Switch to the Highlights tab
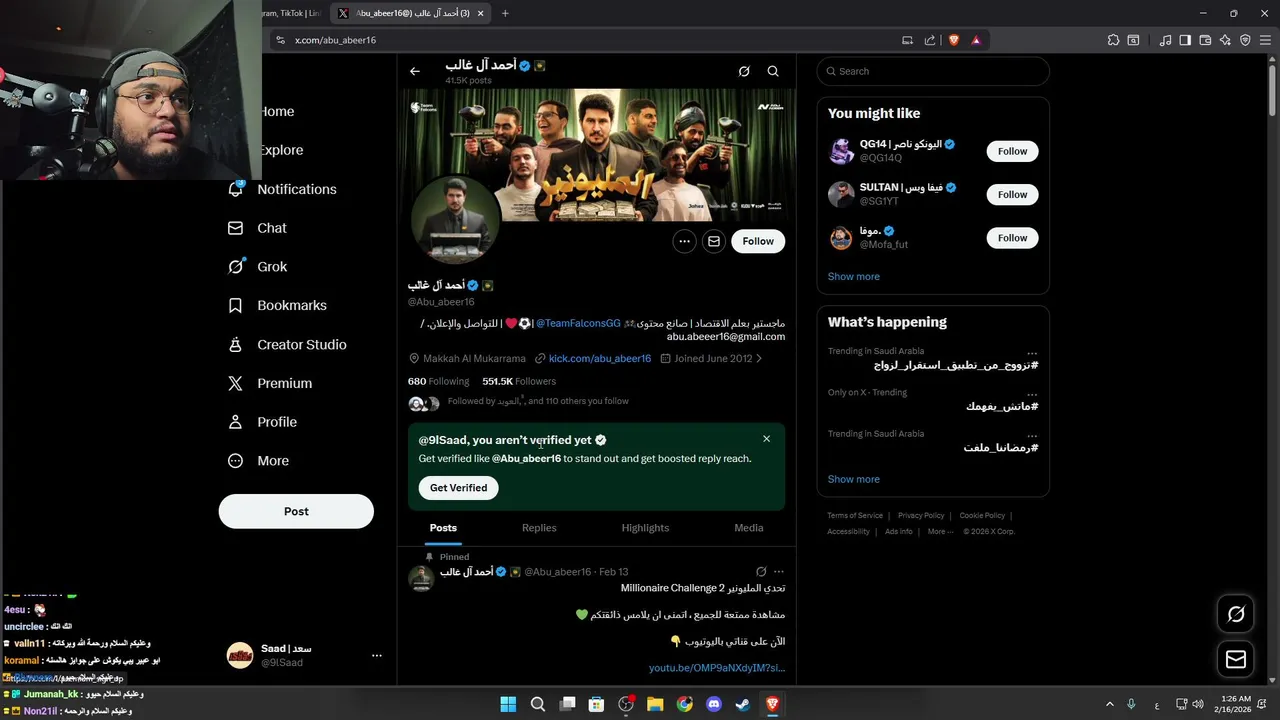The image size is (1280, 720). click(x=645, y=528)
